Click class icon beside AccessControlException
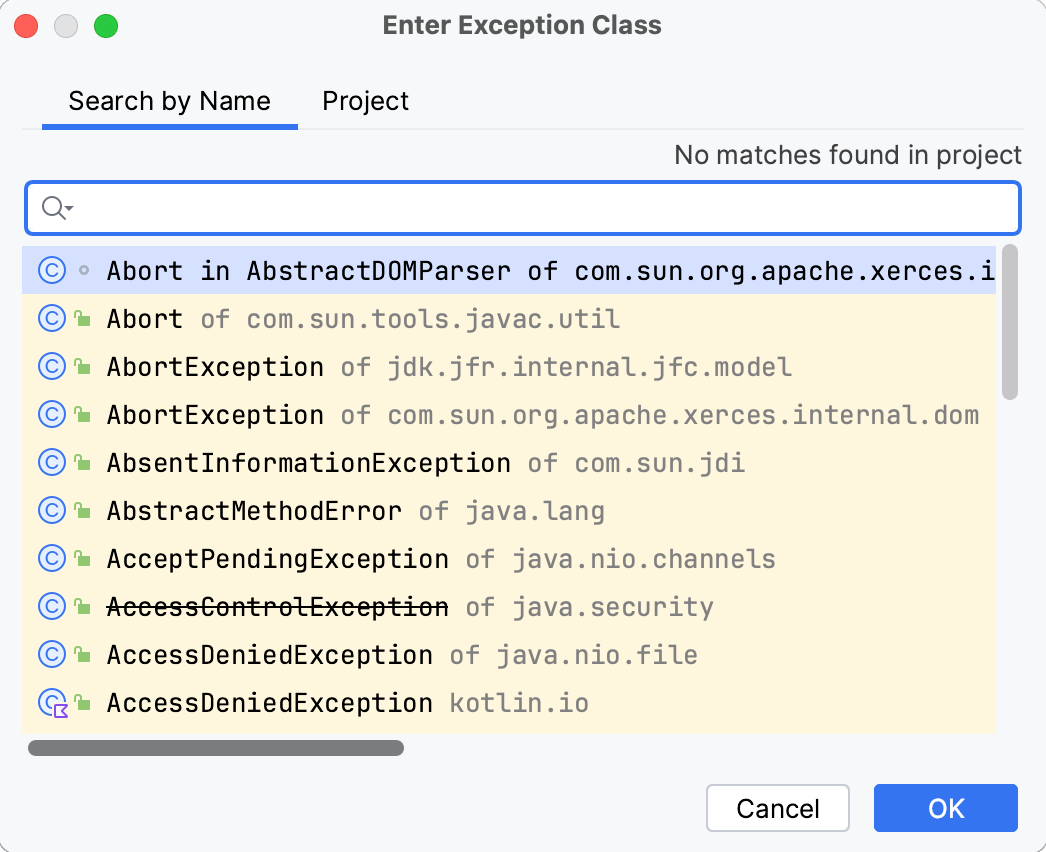This screenshot has height=852, width=1046. click(x=52, y=606)
